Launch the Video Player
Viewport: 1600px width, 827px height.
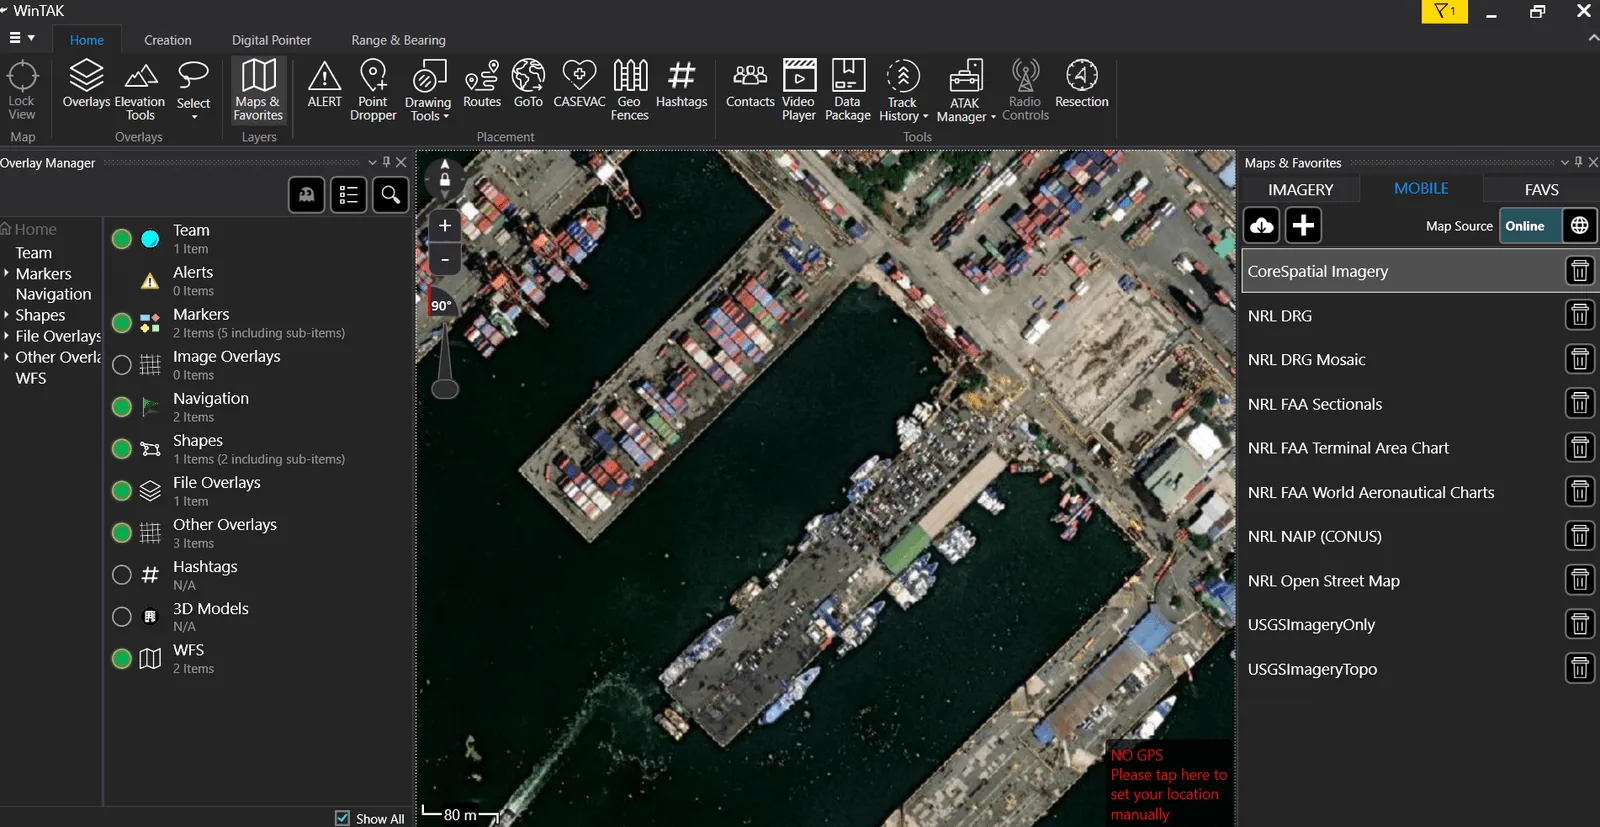(x=799, y=90)
